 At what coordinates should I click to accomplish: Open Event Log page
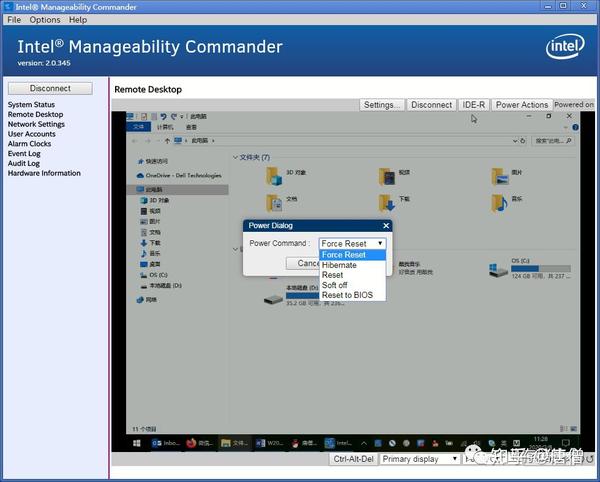(24, 154)
